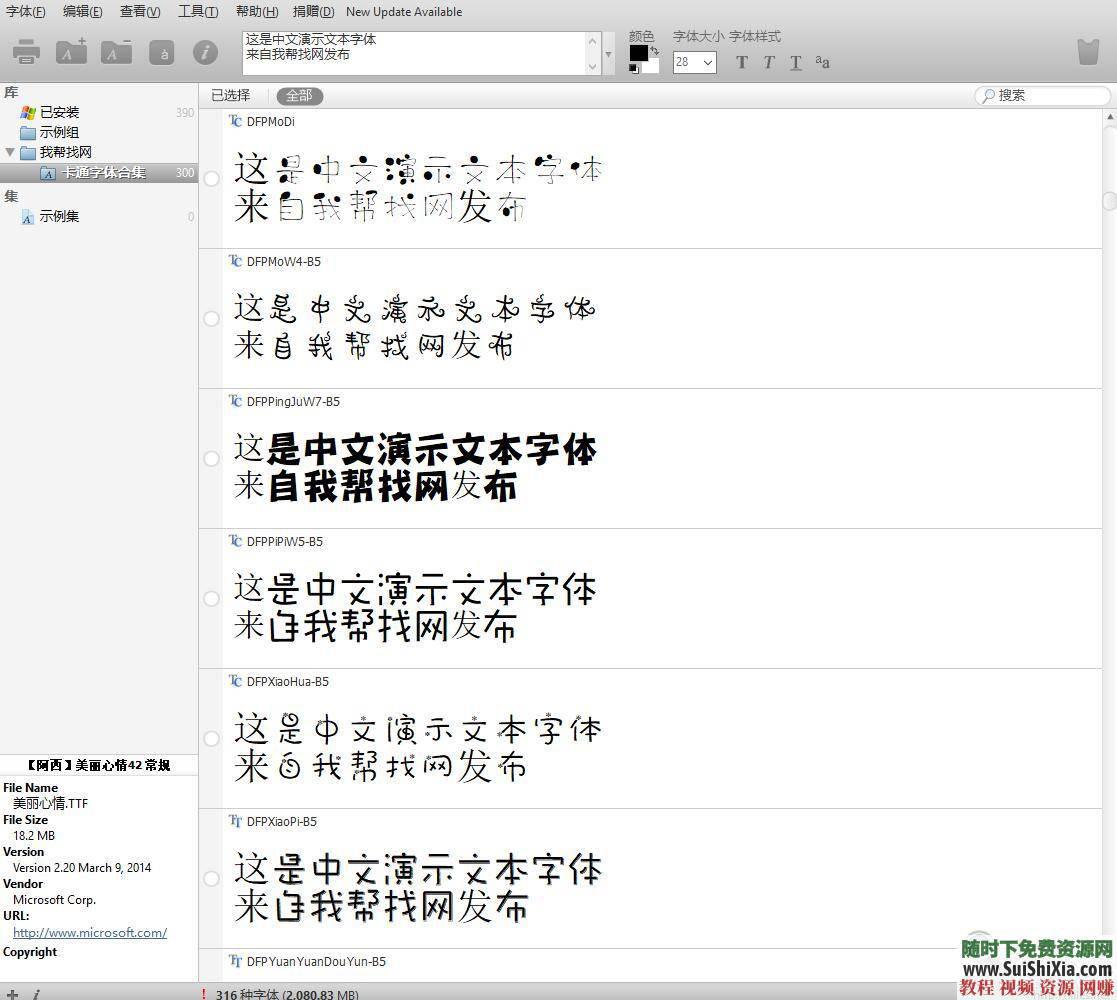Select the DFPMoDi font radio button
This screenshot has width=1117, height=1000.
point(211,179)
